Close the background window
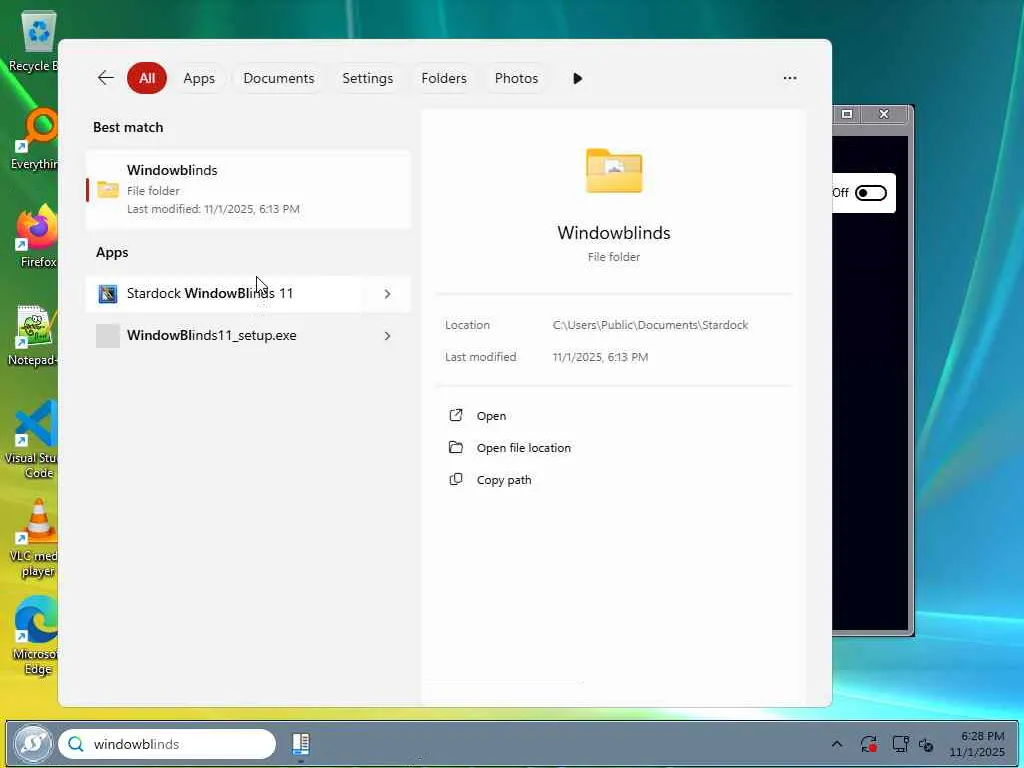This screenshot has height=768, width=1024. click(884, 114)
